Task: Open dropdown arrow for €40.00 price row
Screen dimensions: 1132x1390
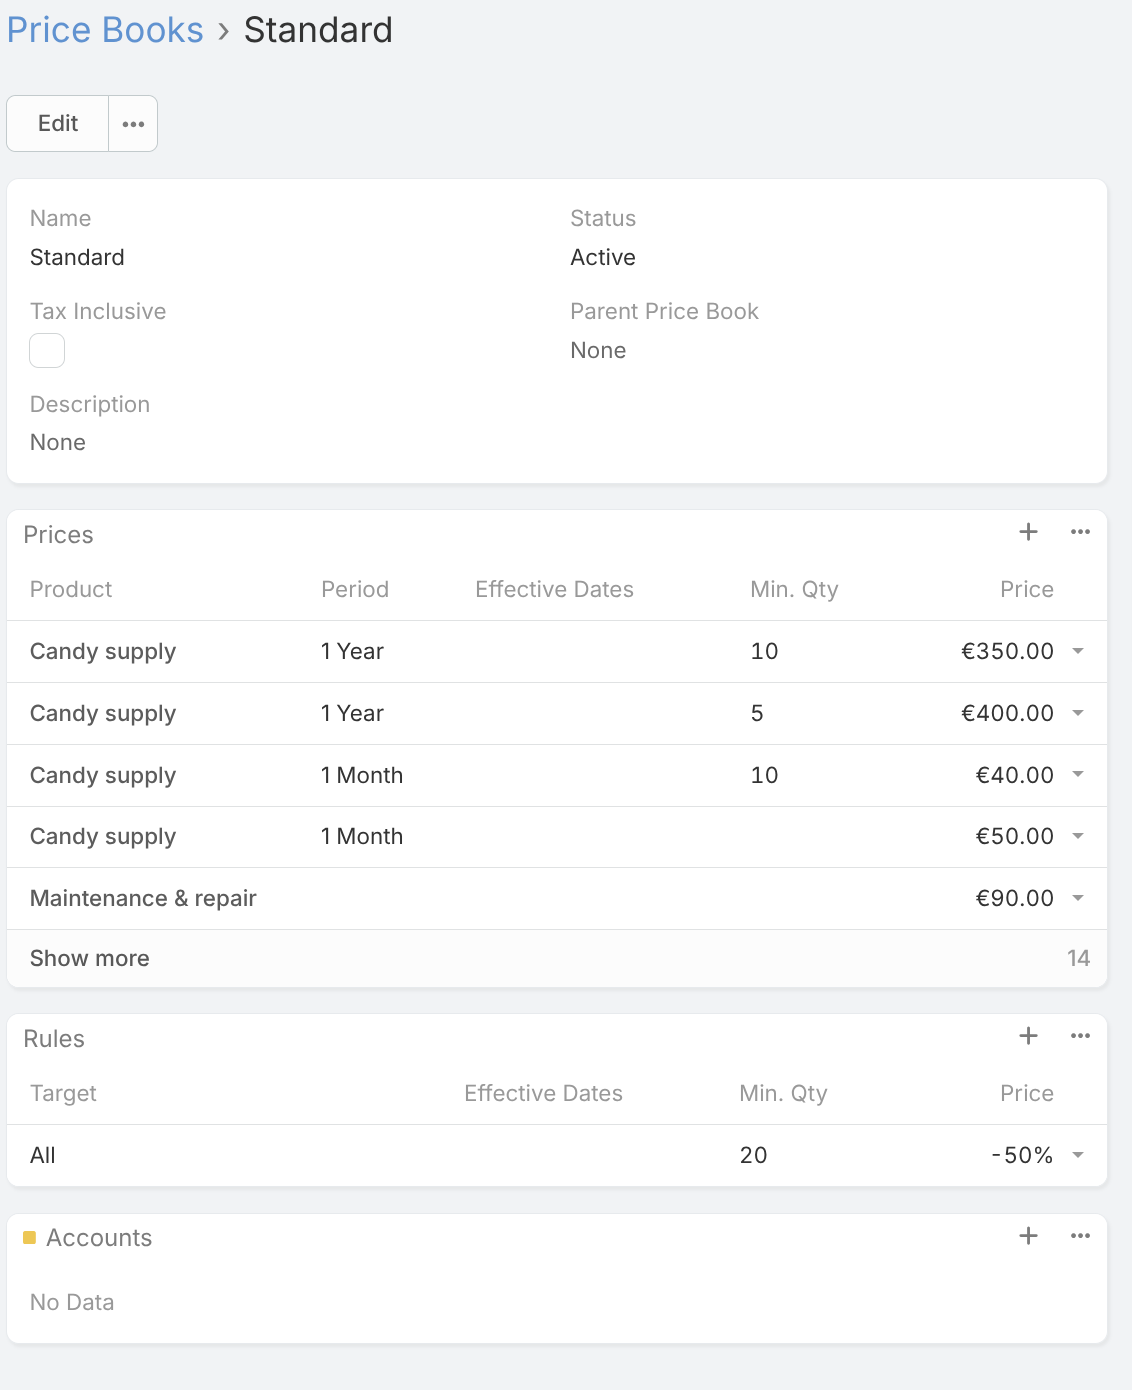Action: click(1078, 775)
